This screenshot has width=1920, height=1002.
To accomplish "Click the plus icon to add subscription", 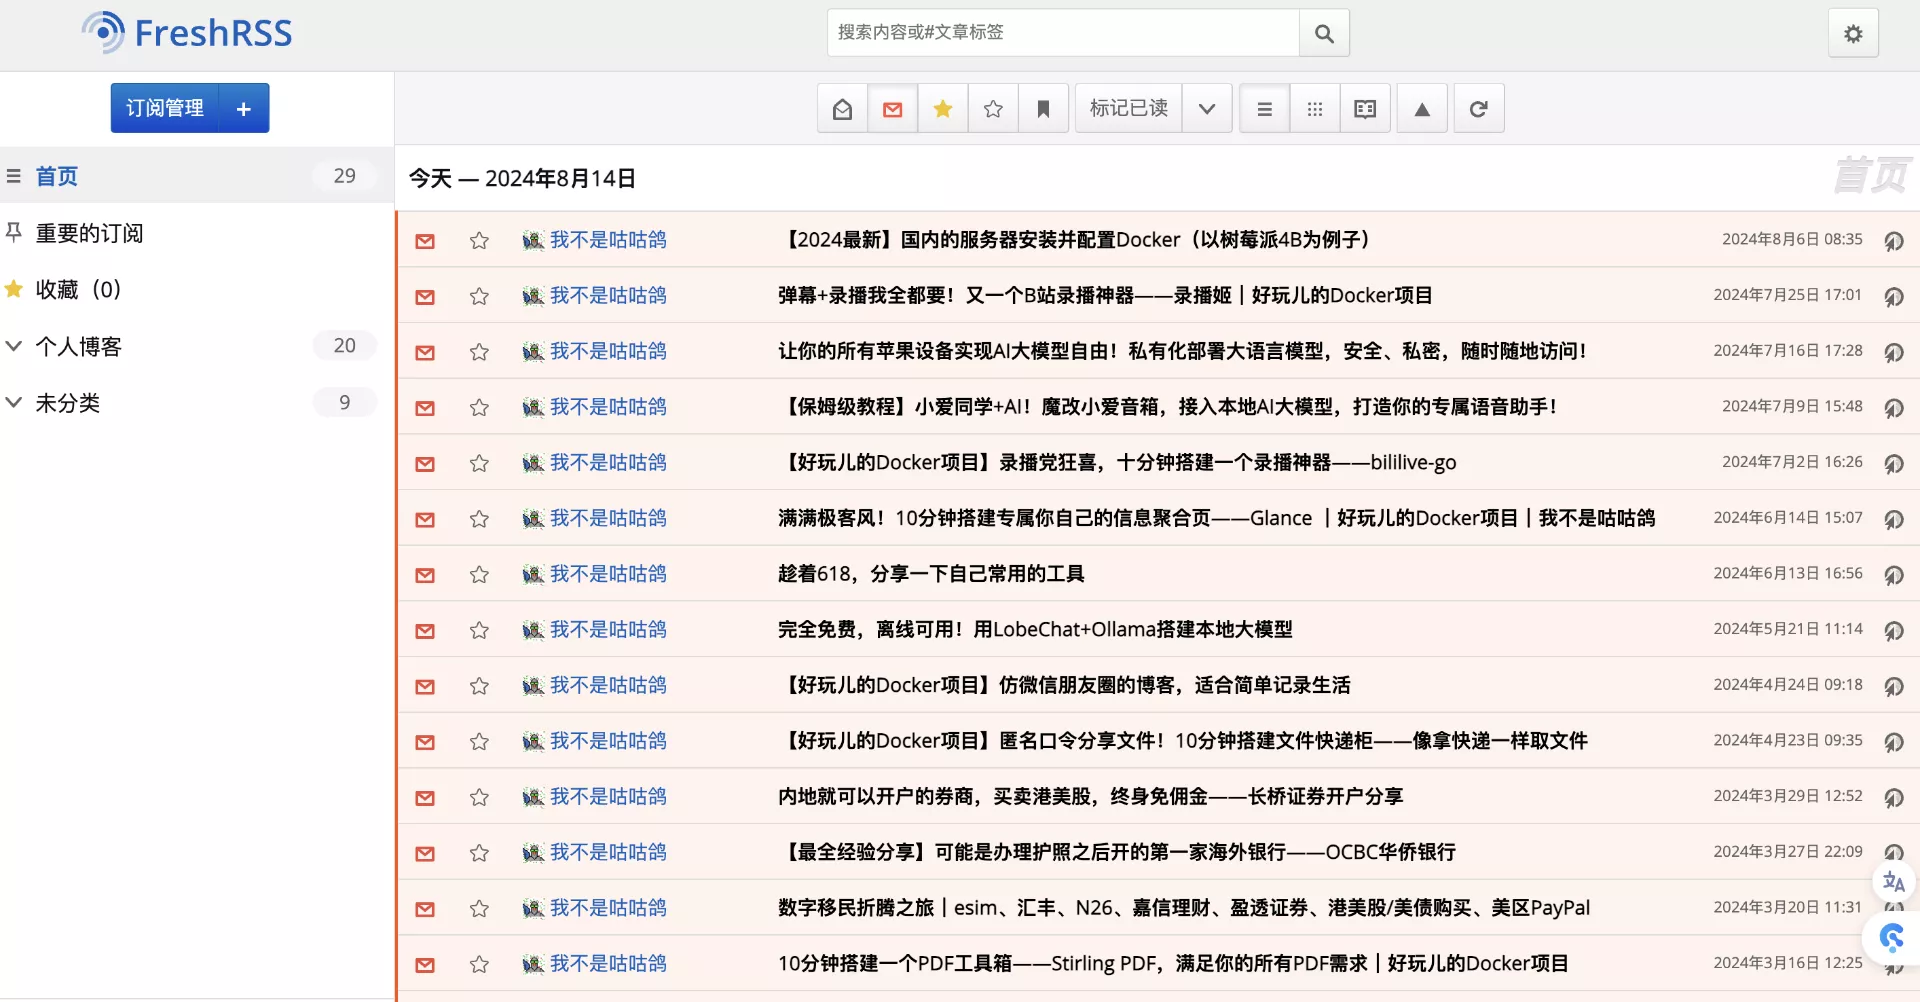I will tap(244, 108).
